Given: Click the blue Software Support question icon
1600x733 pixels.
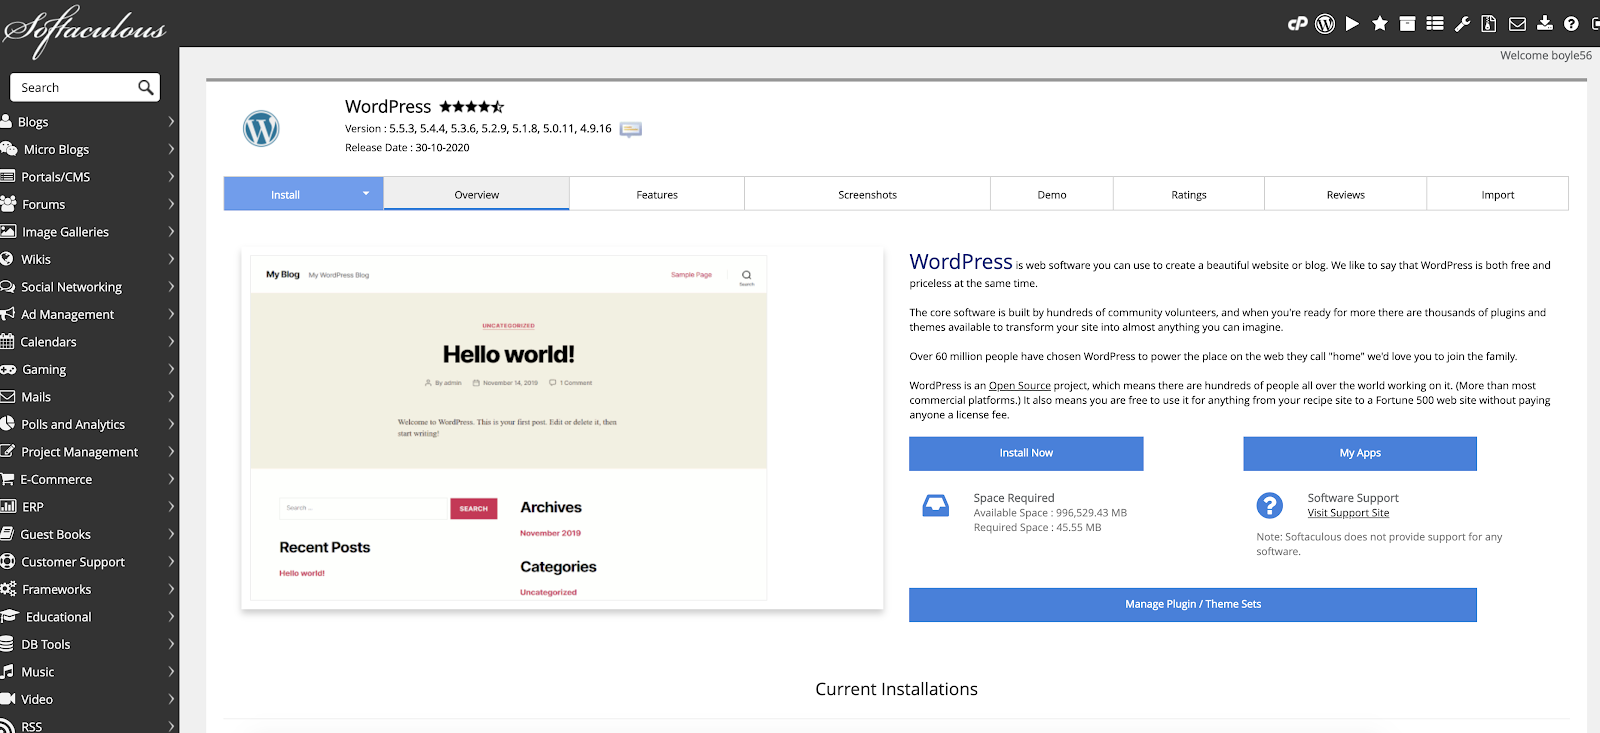Looking at the screenshot, I should click(x=1270, y=505).
